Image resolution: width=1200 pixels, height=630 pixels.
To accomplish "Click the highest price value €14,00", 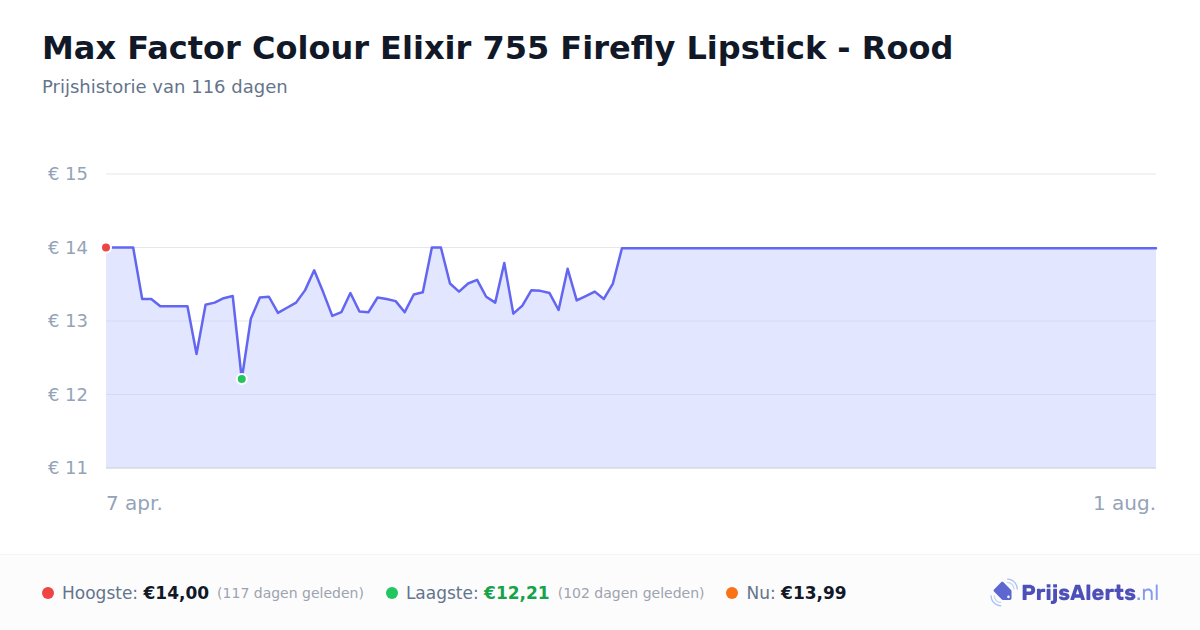I will click(x=176, y=593).
